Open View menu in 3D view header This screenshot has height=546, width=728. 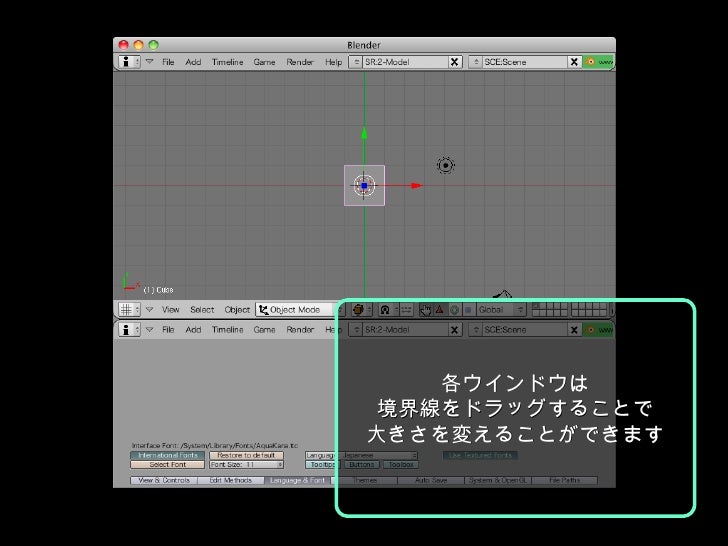170,310
